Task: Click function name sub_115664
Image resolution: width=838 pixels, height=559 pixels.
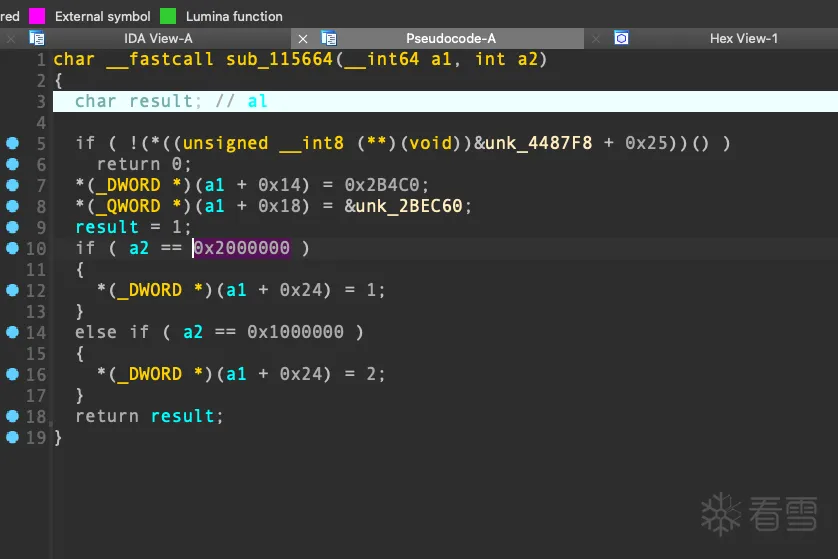Action: click(280, 59)
